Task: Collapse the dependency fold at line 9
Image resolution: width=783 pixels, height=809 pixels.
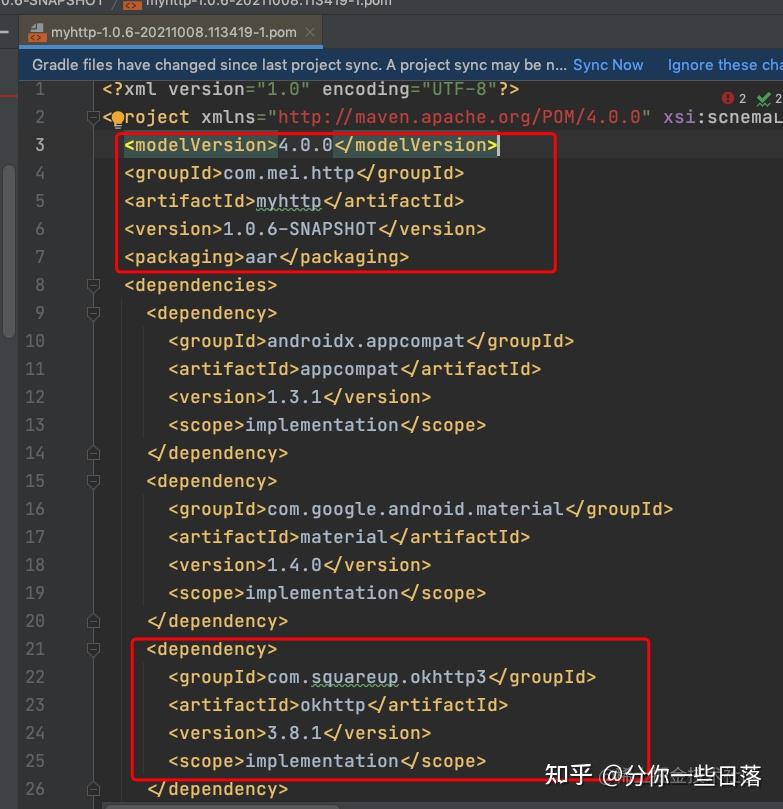Action: pyautogui.click(x=93, y=313)
